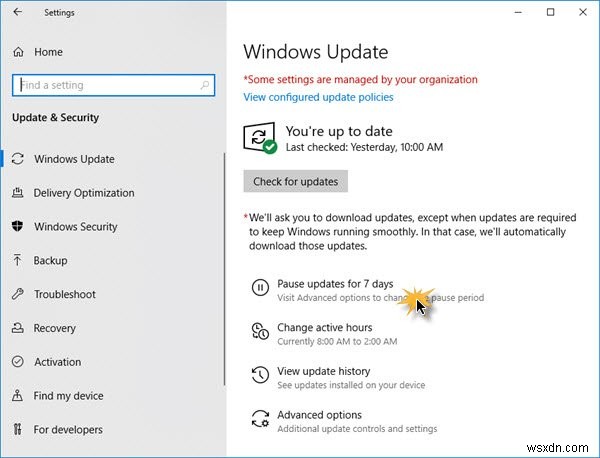
Task: Click the Troubleshoot wrench icon
Action: point(18,294)
